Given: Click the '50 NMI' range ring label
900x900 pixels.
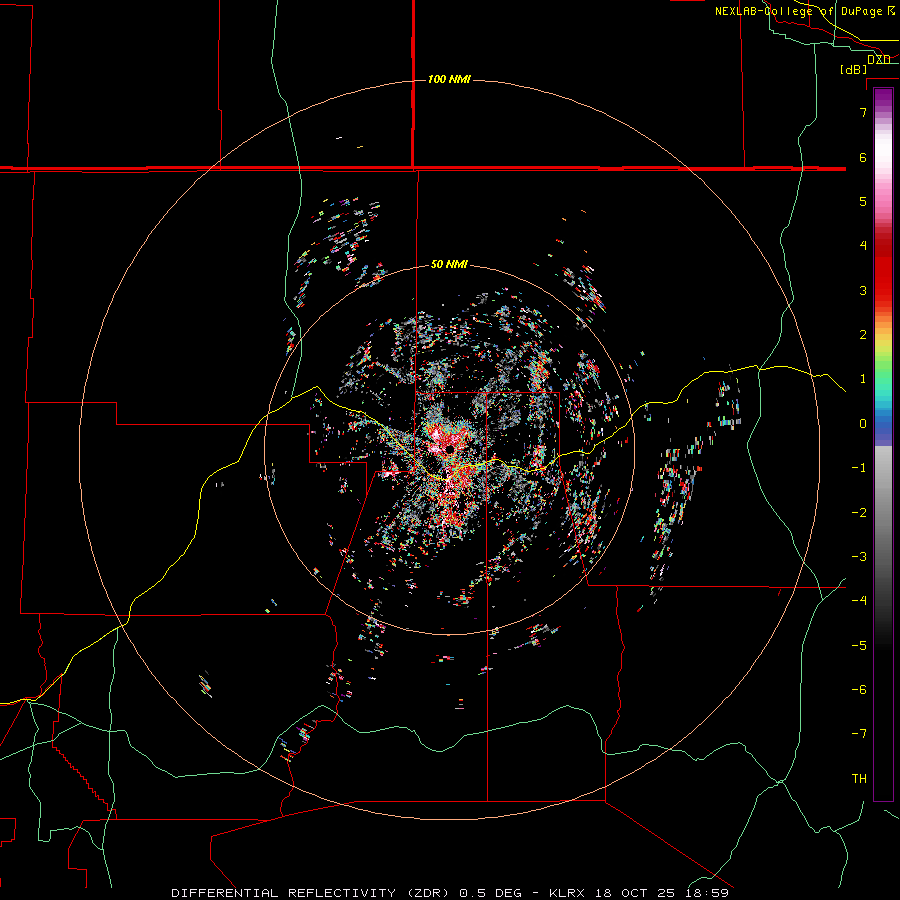Looking at the screenshot, I should coord(449,264).
